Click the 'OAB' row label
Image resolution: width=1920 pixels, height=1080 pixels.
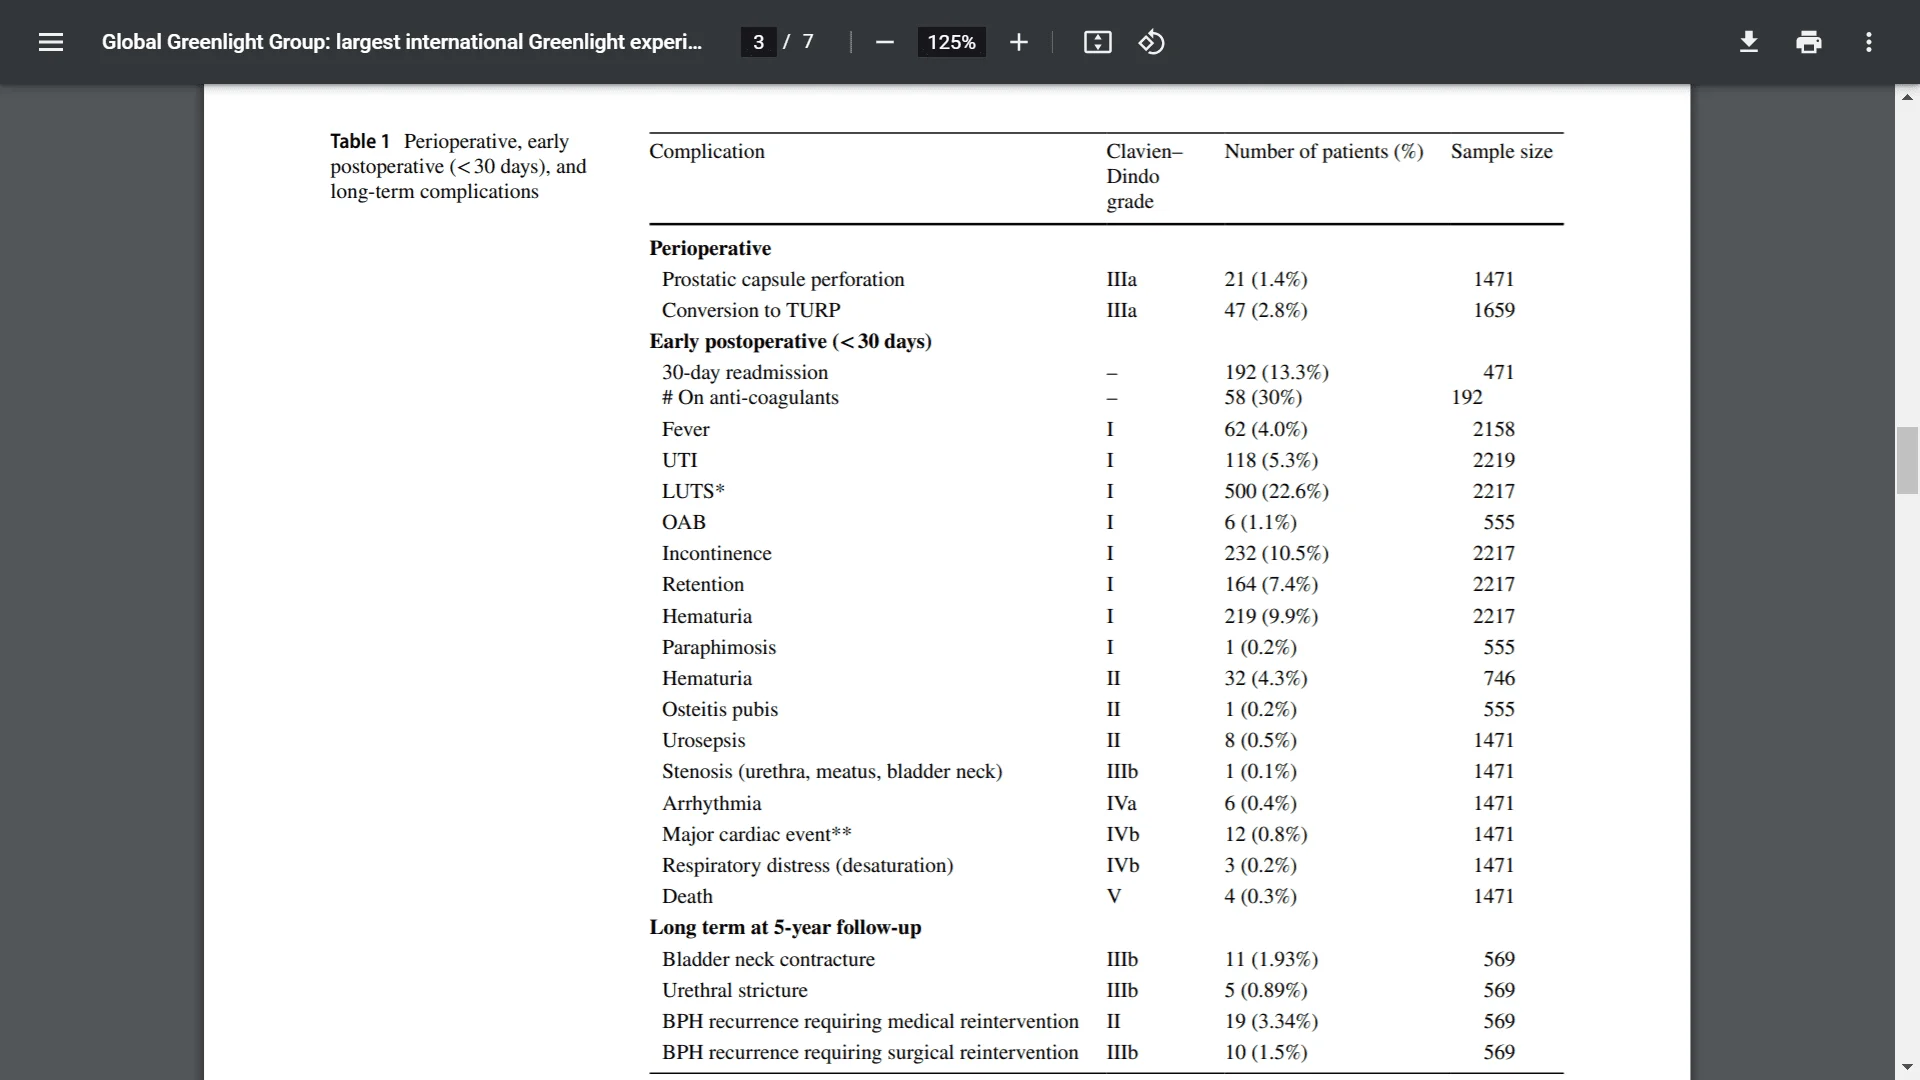point(684,522)
